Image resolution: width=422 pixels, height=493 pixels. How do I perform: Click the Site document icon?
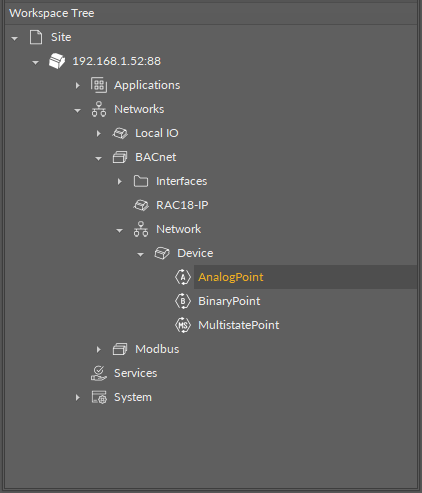[x=36, y=37]
